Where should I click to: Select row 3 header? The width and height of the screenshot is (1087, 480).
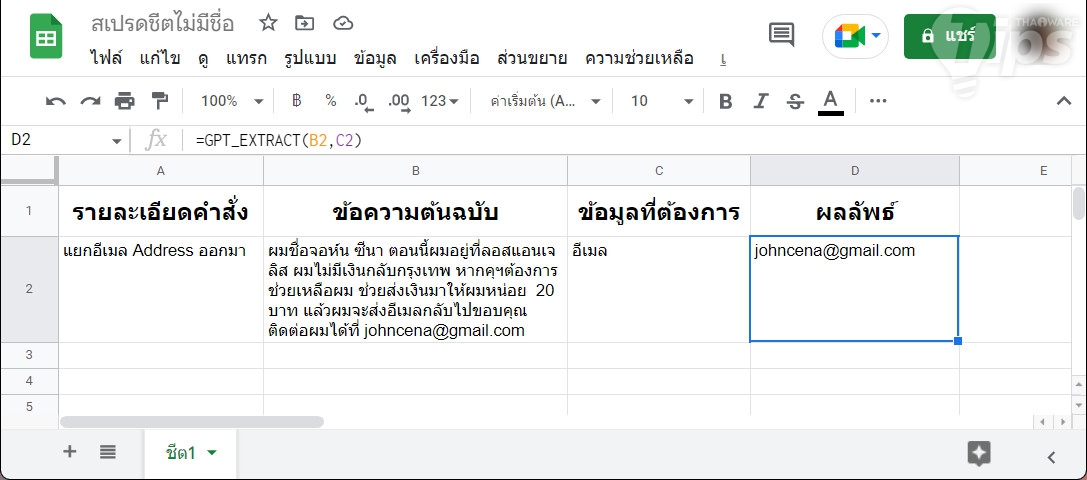29,354
